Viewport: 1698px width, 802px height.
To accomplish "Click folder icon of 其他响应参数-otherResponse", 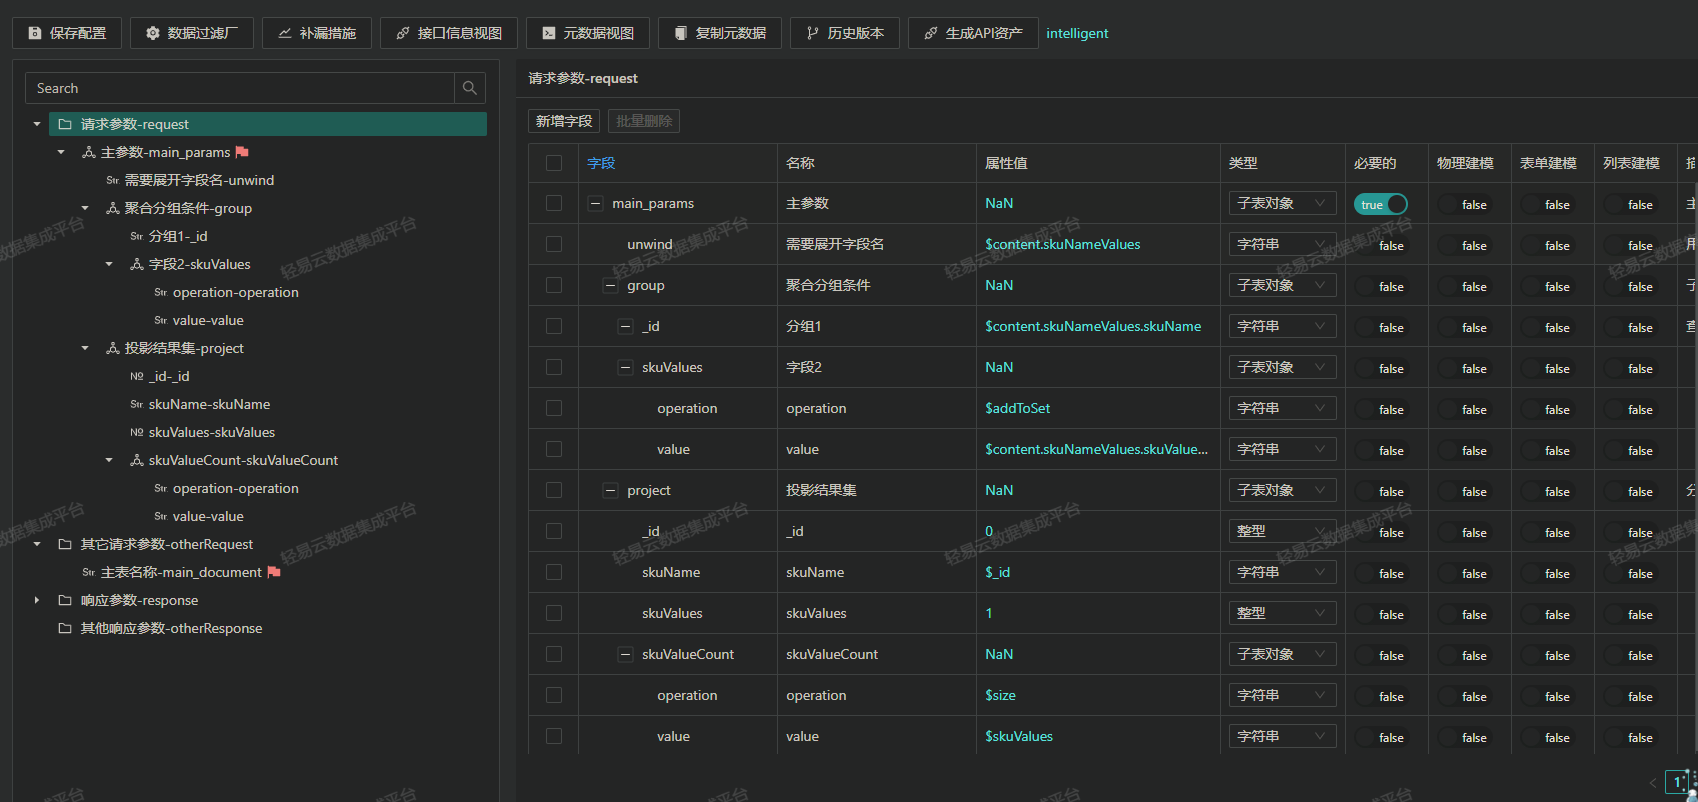I will pos(65,628).
